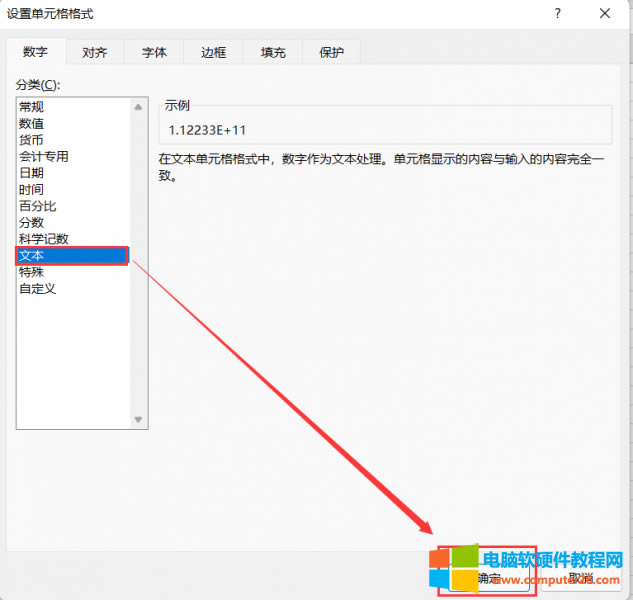The height and width of the screenshot is (600, 633).
Task: Switch to the 填充 tab
Action: 273,52
